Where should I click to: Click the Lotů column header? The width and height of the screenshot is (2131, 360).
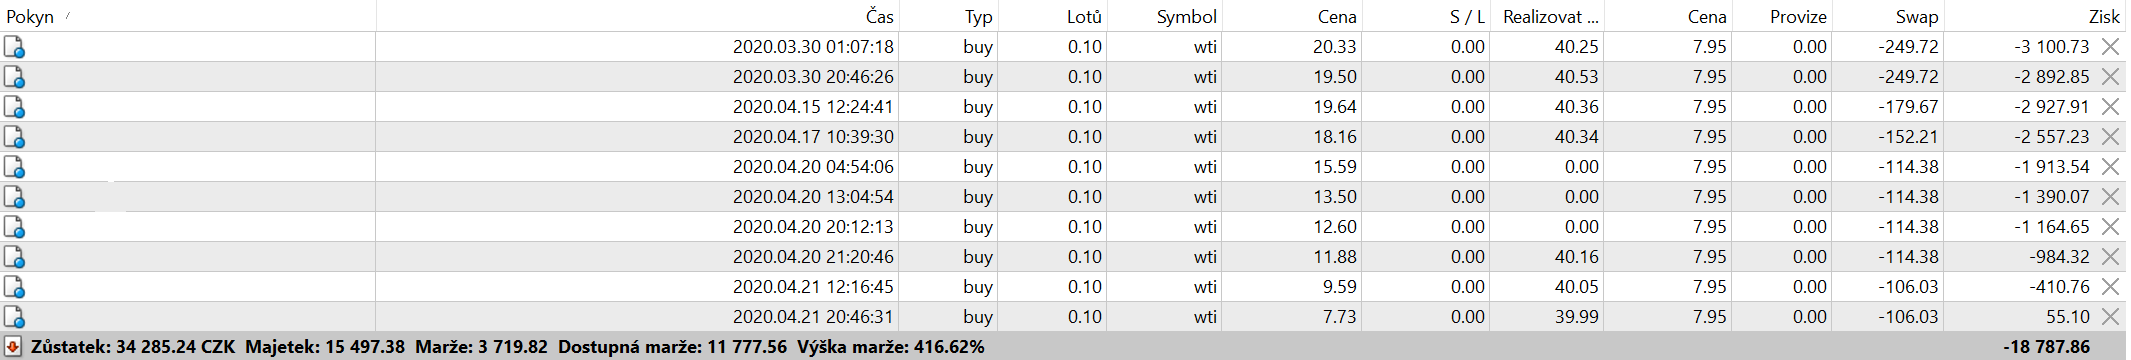click(x=1084, y=16)
